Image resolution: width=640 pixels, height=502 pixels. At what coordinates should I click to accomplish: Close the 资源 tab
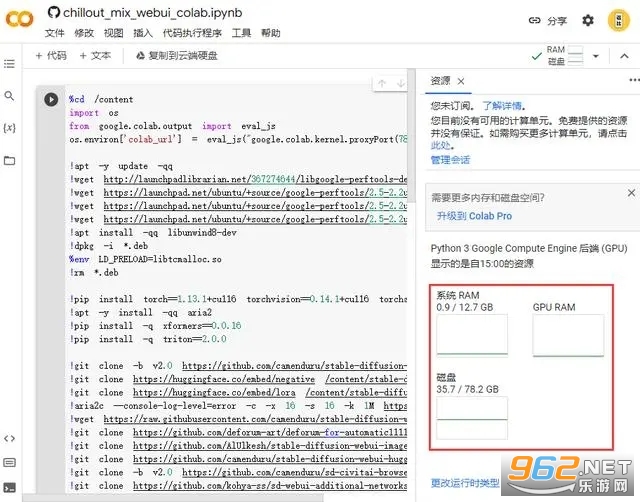click(x=461, y=81)
